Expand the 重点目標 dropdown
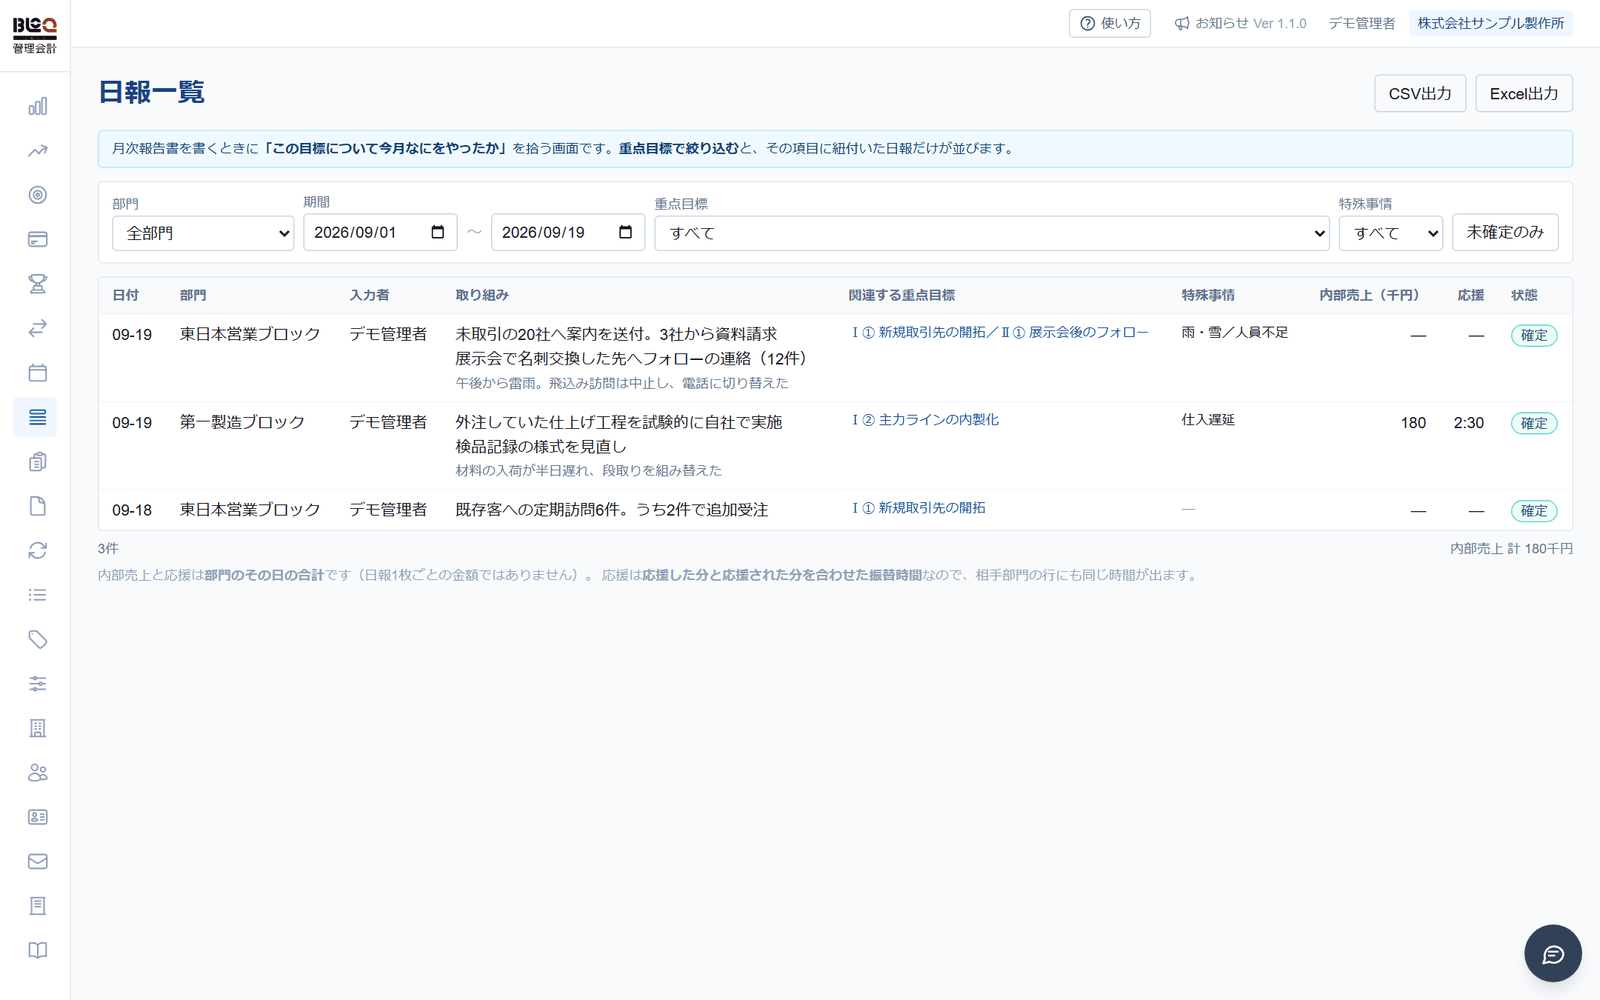 (x=992, y=233)
